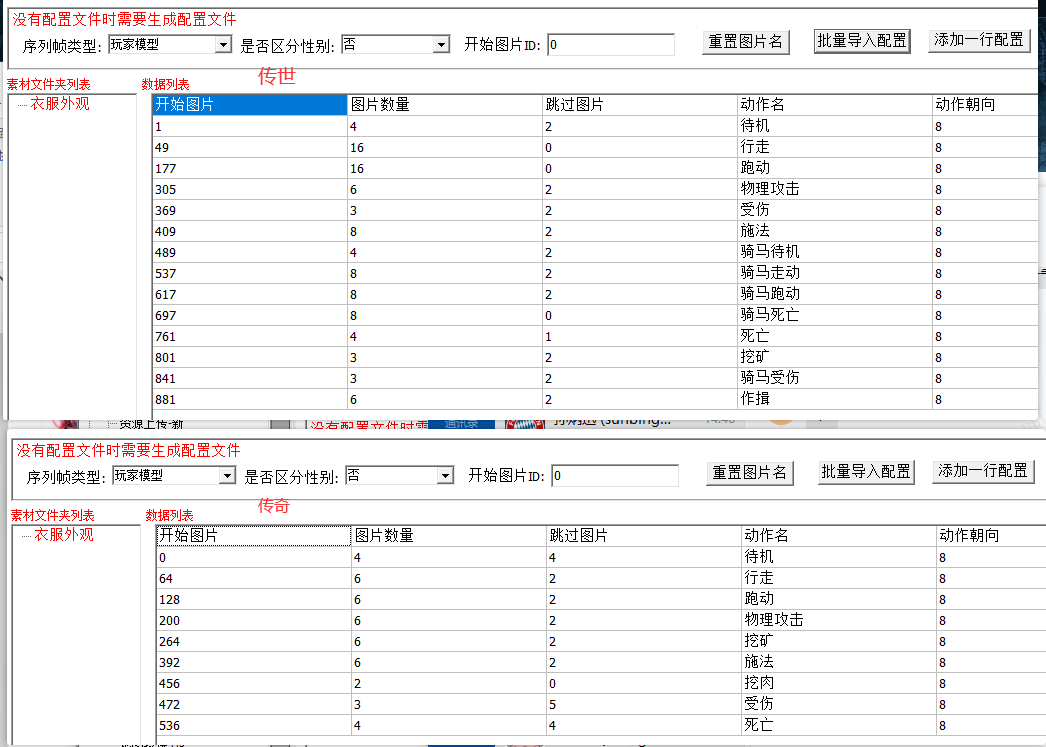Click 跳过图片 column header in upper window
The width and height of the screenshot is (1046, 747).
pyautogui.click(x=640, y=105)
